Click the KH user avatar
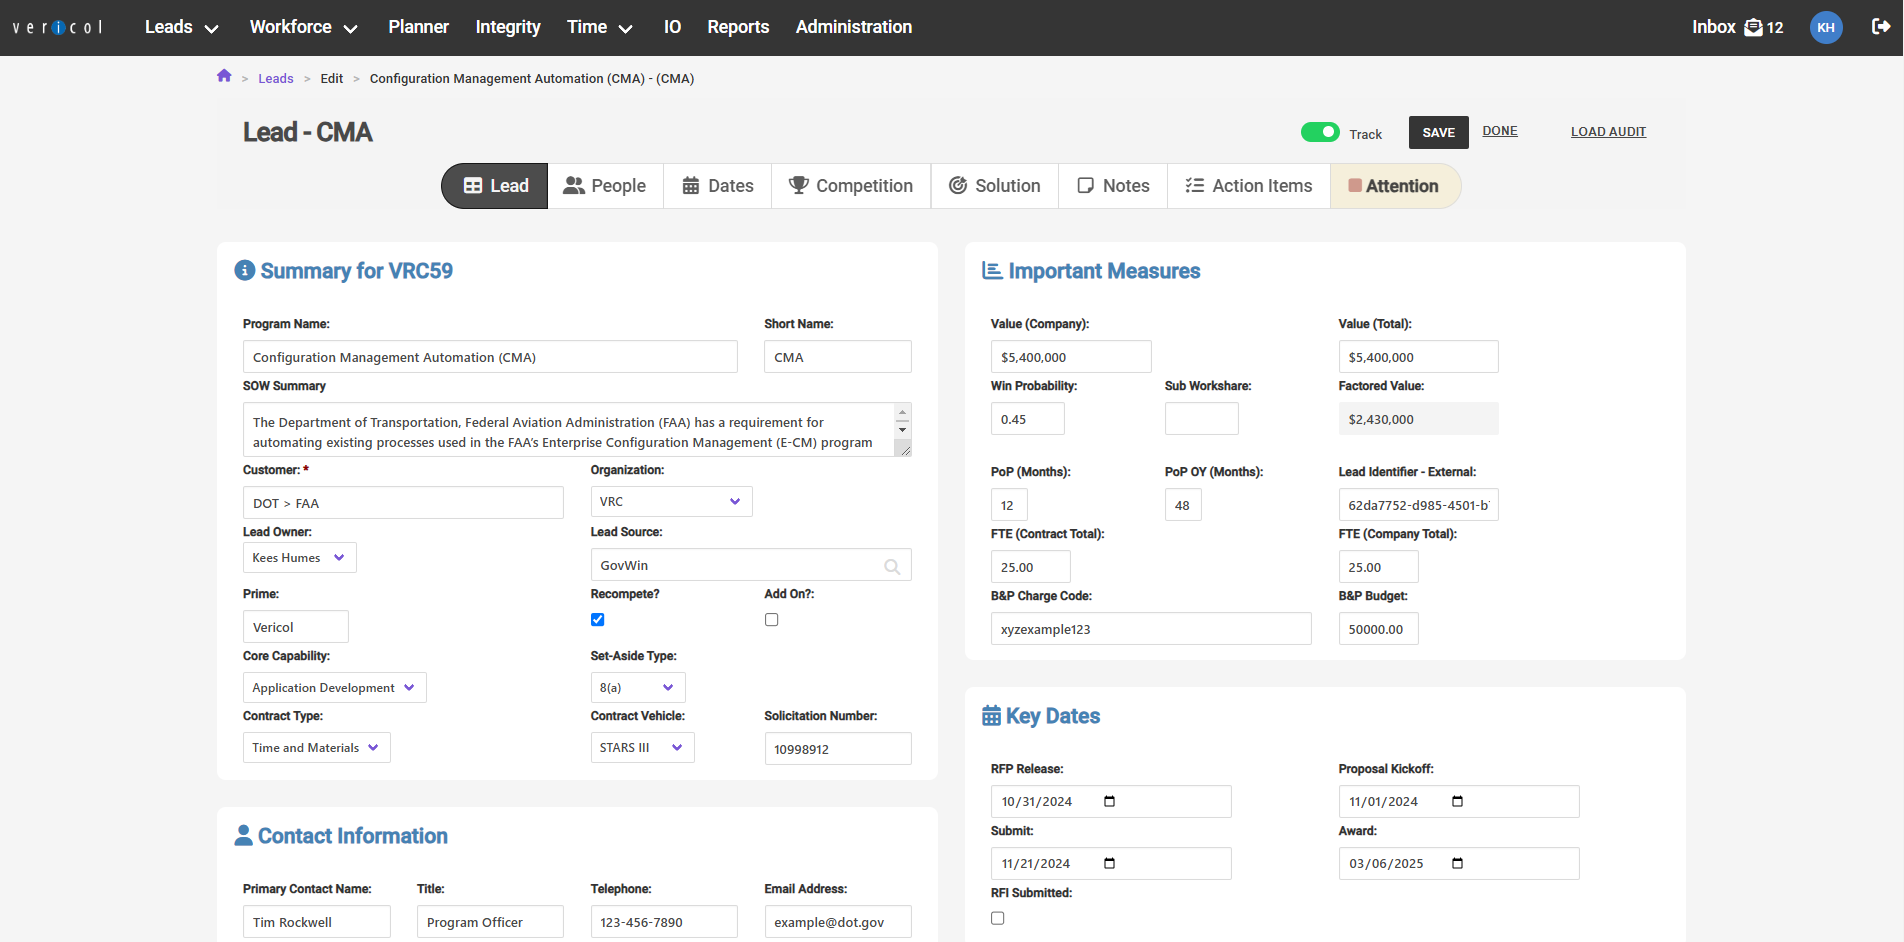 pos(1825,27)
